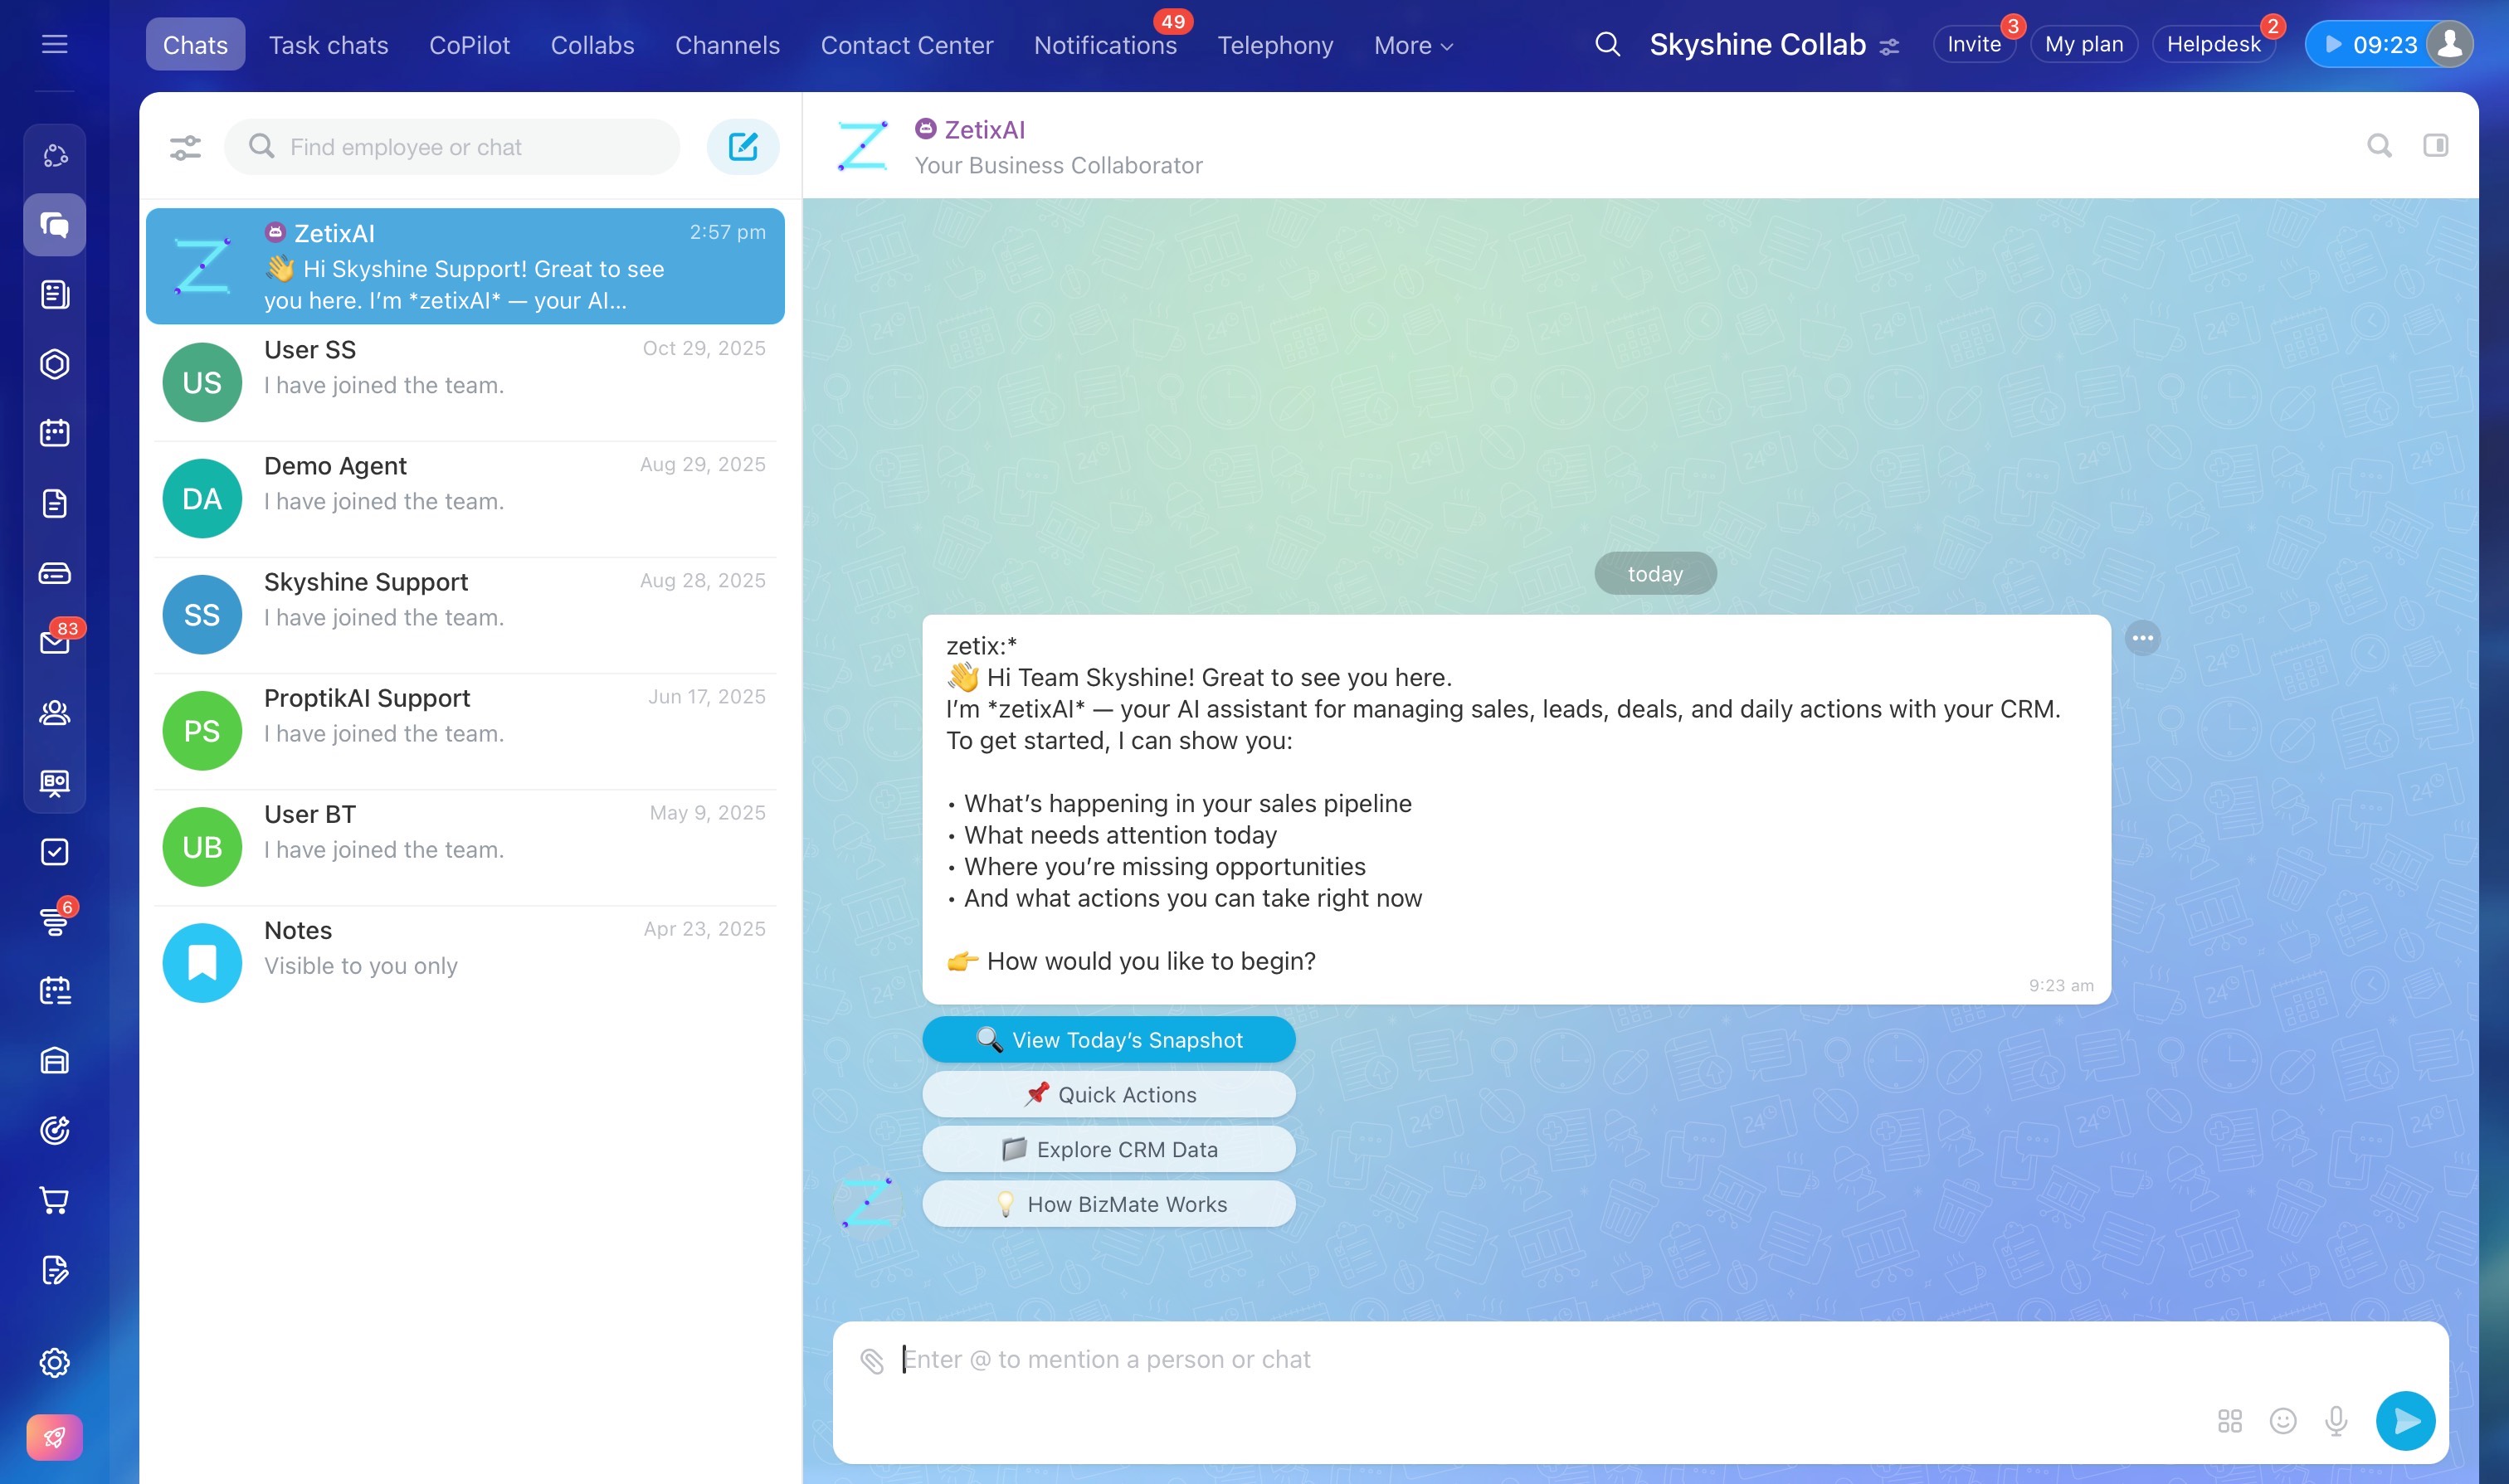Open the shopping cart sidebar icon
The image size is (2509, 1484).
[x=55, y=1200]
